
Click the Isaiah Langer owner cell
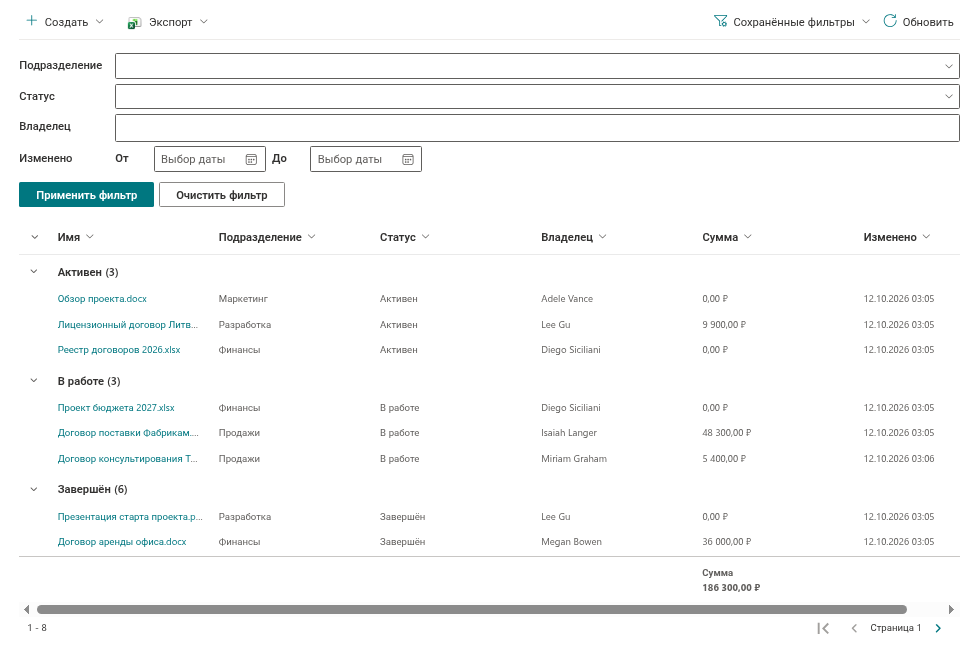point(569,432)
